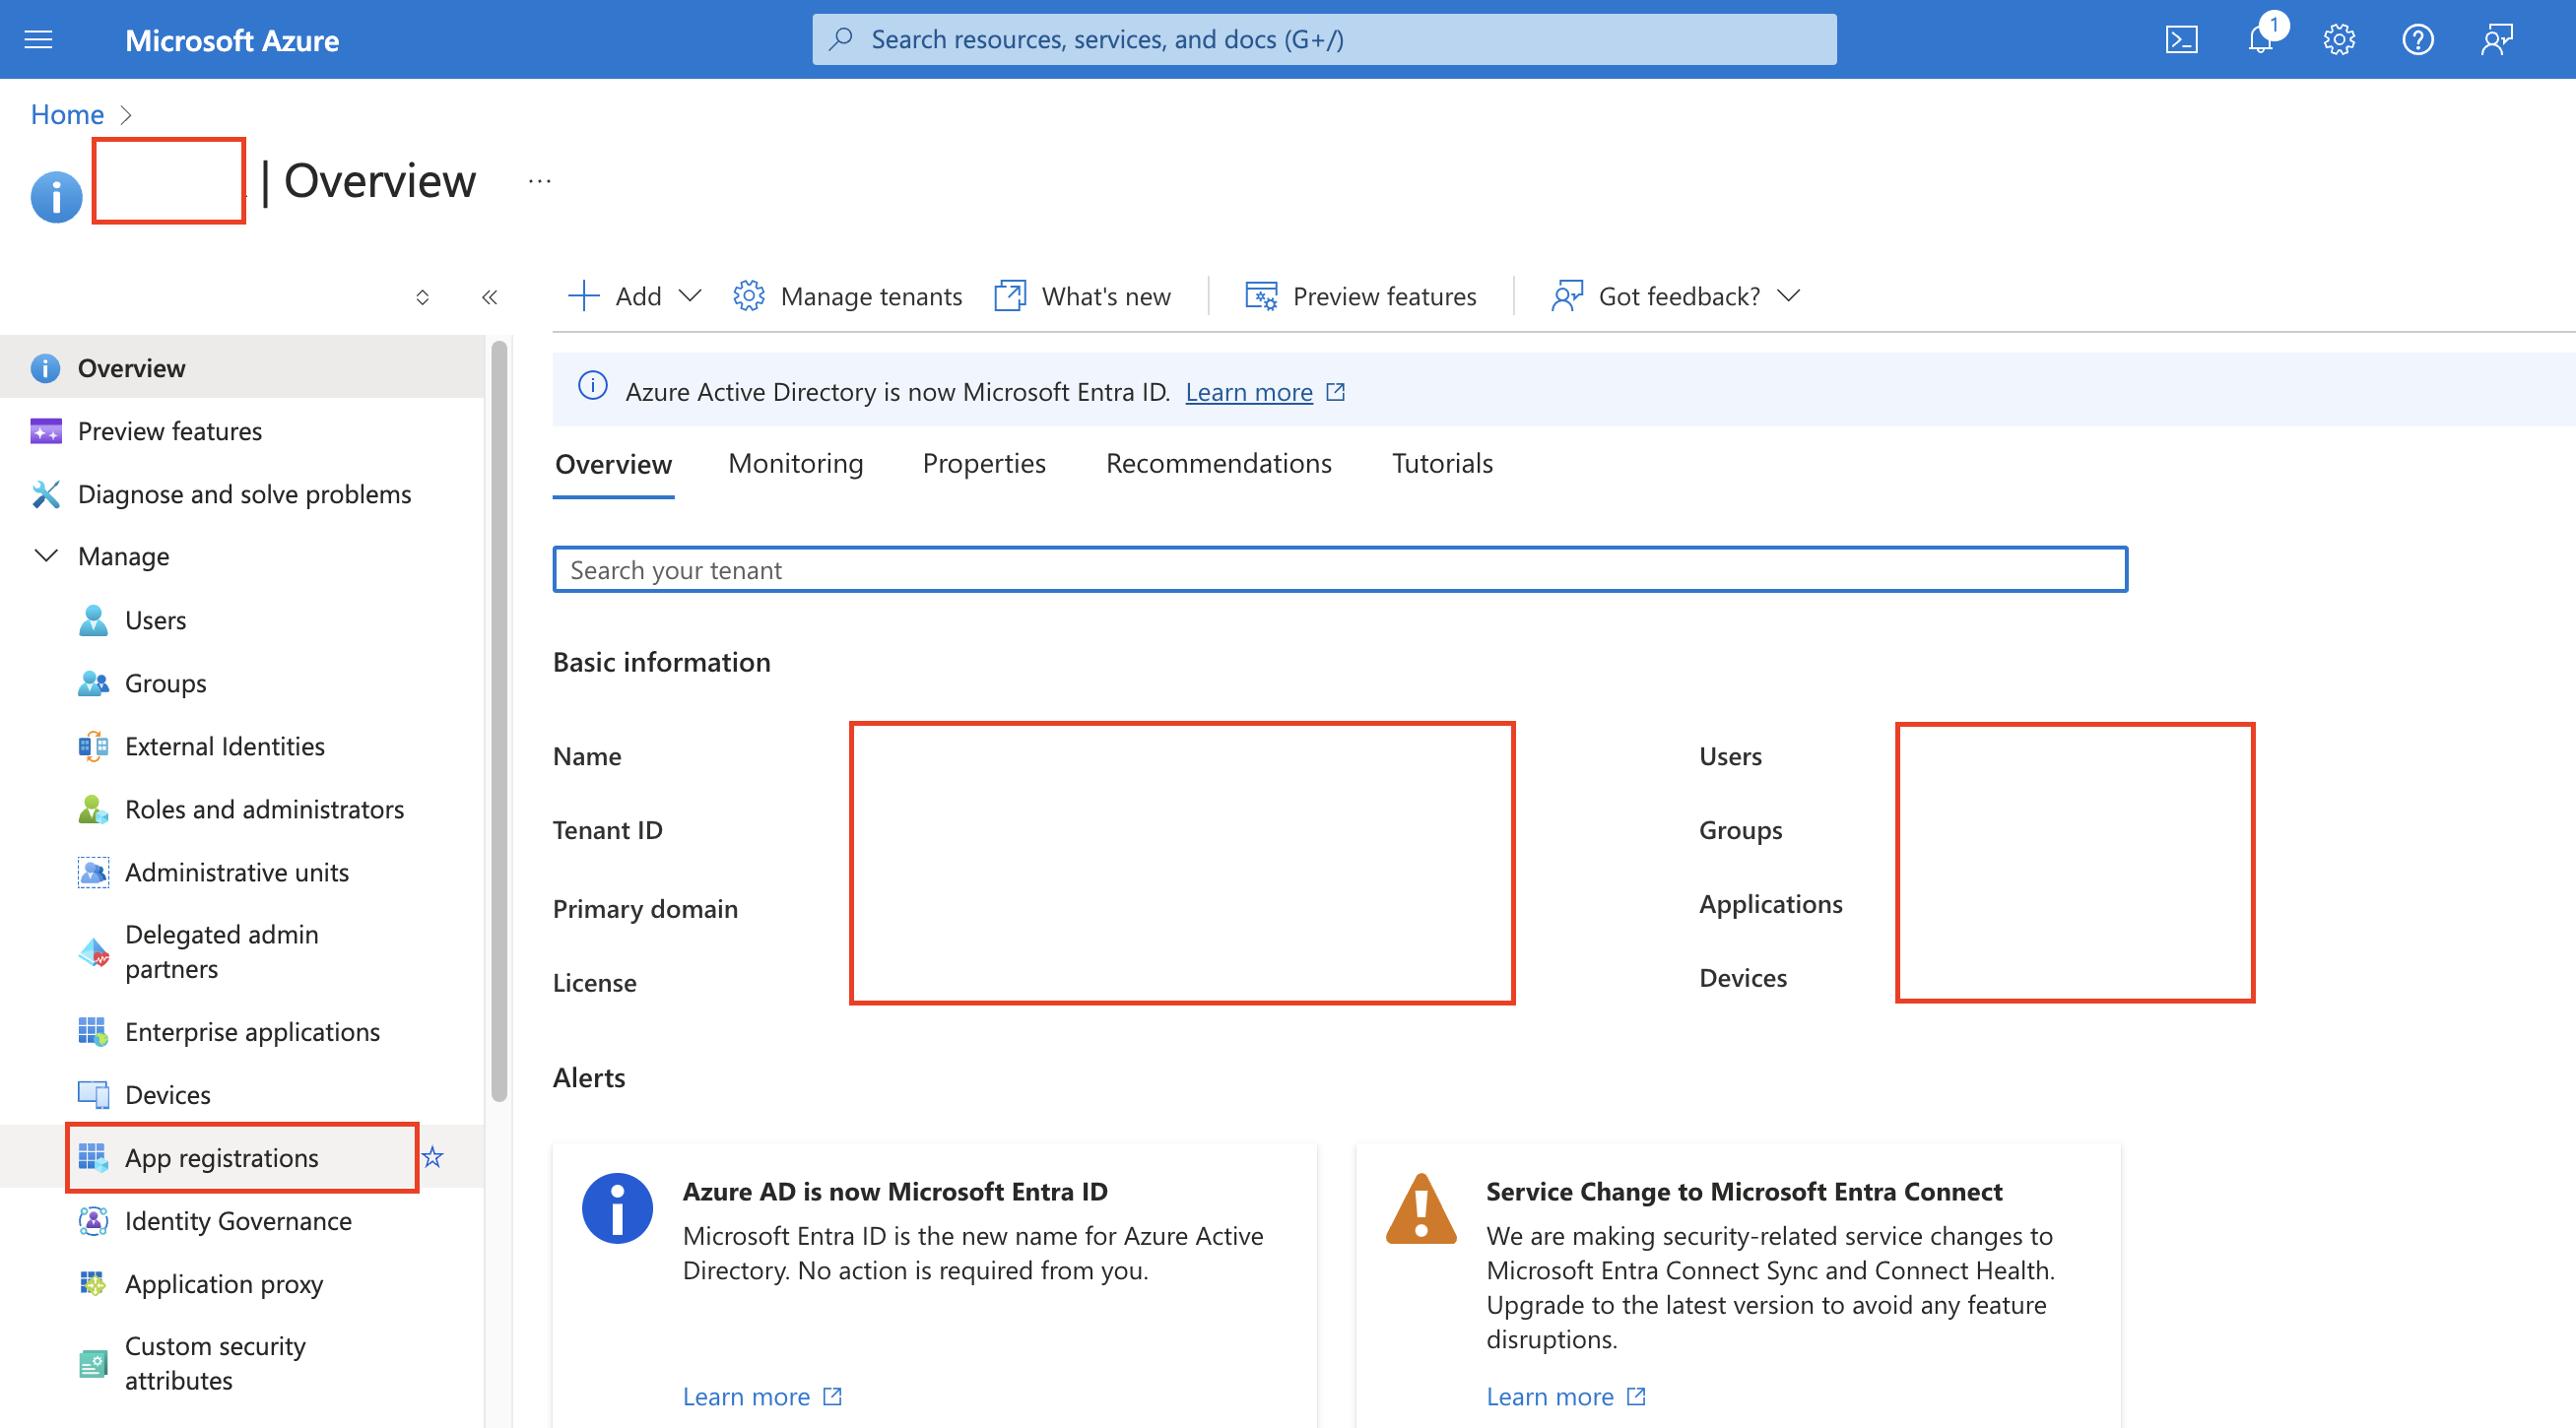
Task: Launch Cloud Shell from the header
Action: point(2181,40)
